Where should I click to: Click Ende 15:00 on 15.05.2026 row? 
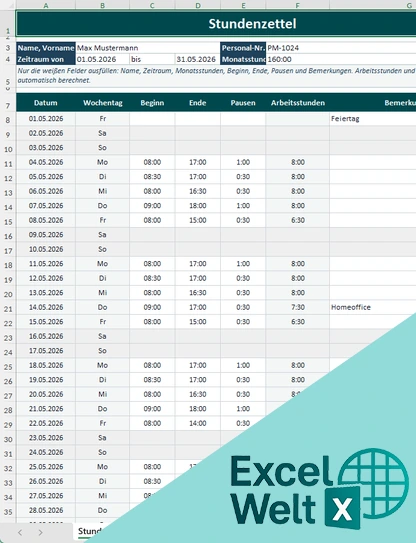(197, 322)
